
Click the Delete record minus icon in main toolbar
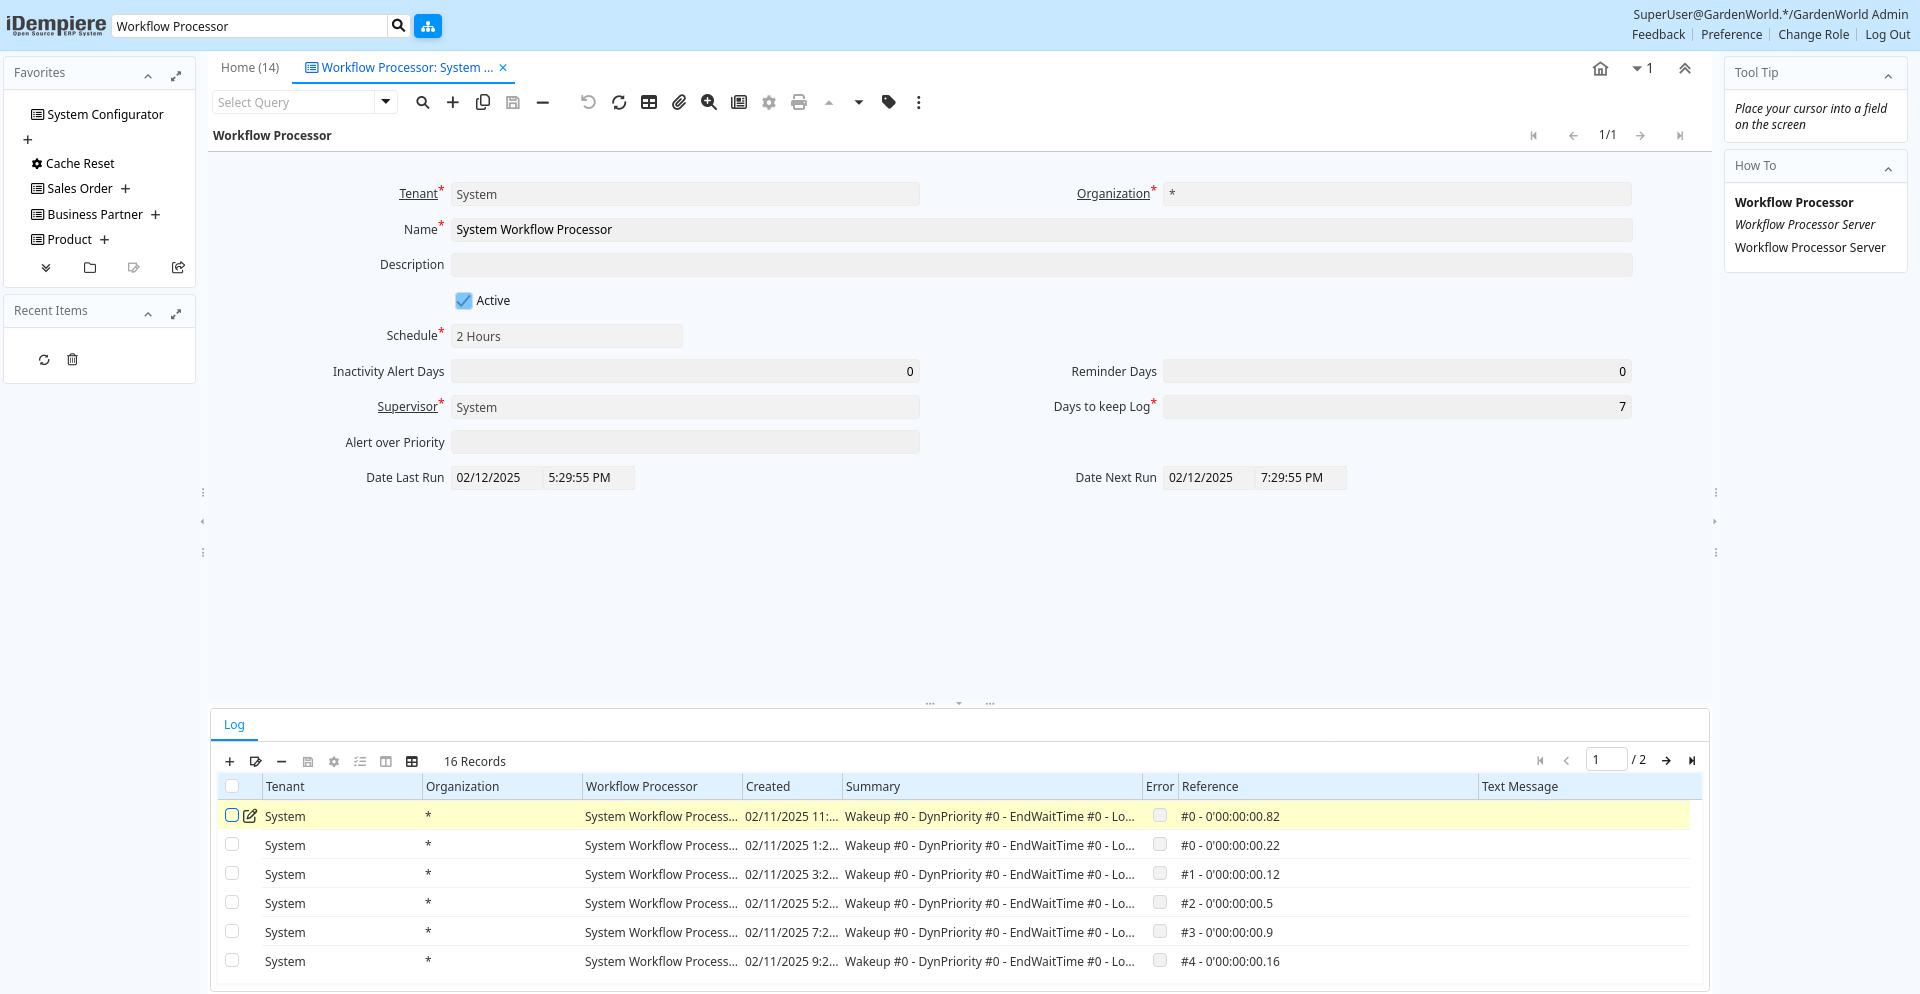click(543, 102)
